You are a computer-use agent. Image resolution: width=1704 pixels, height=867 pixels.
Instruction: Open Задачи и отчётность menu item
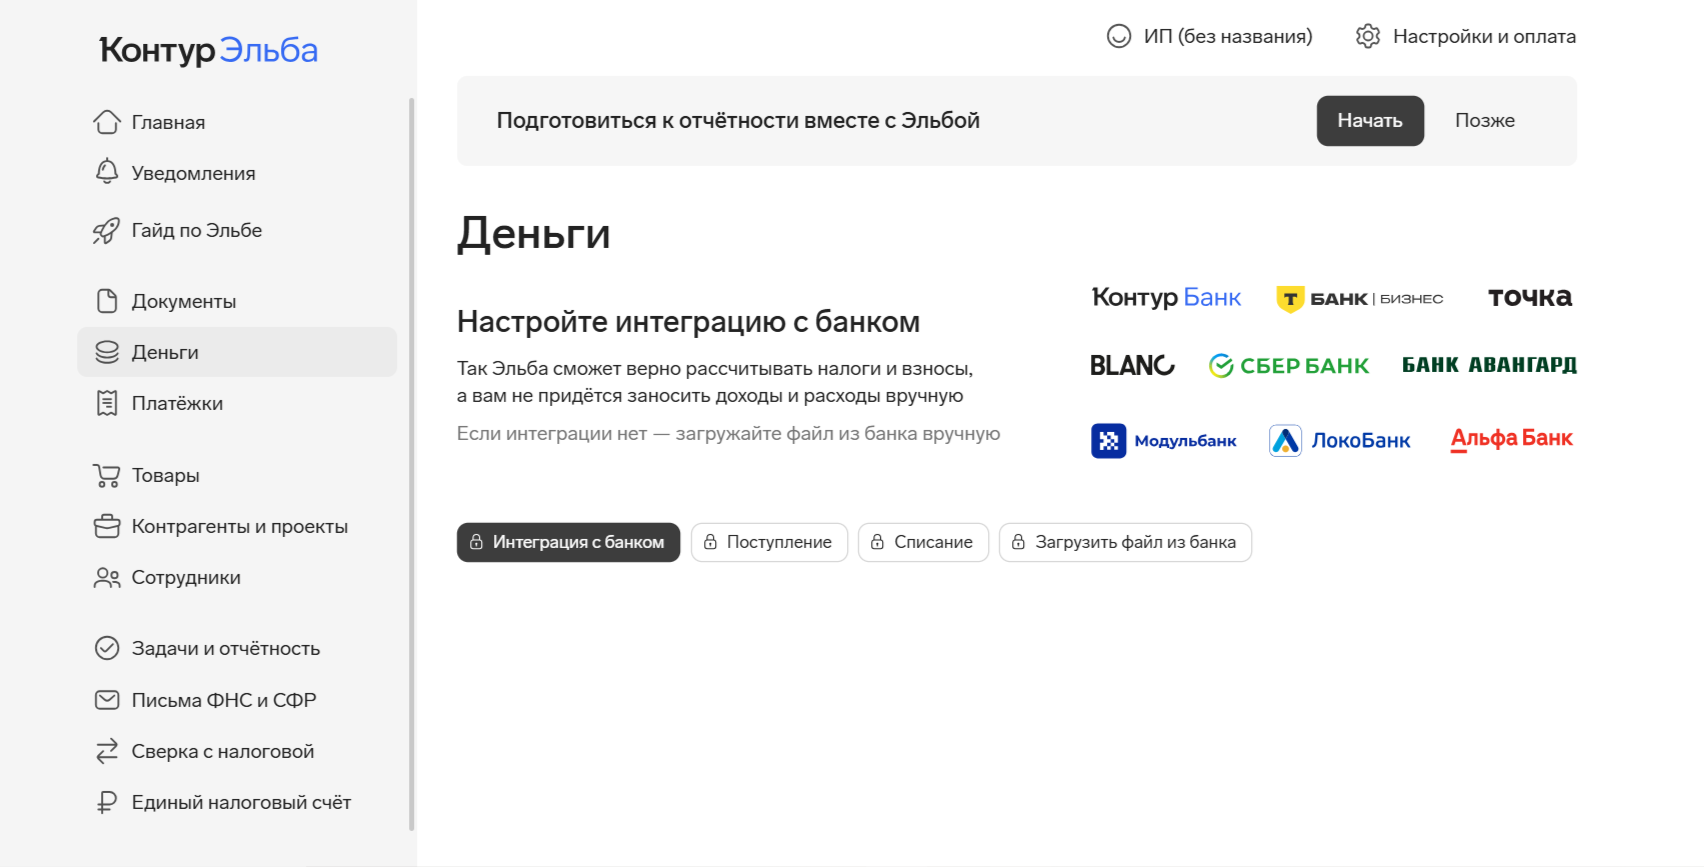click(225, 649)
